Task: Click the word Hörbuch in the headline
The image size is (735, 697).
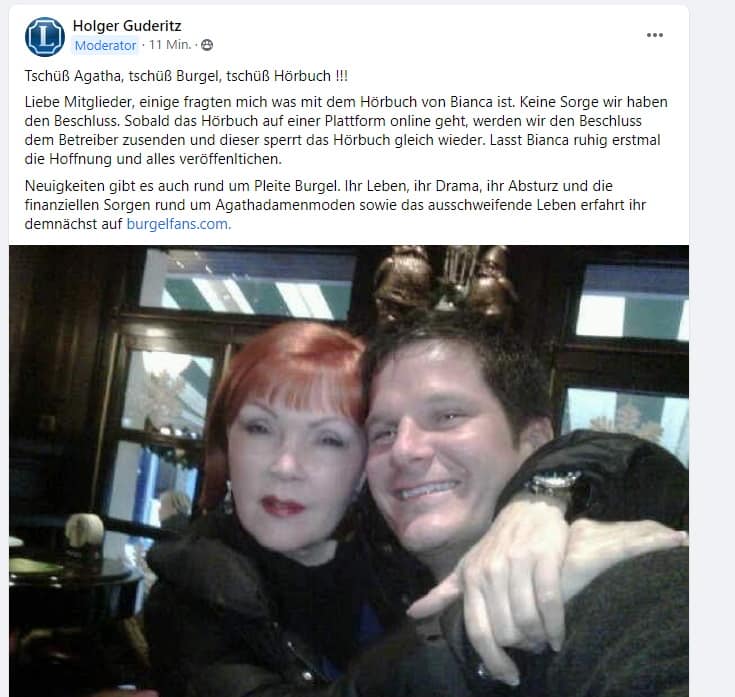Action: pyautogui.click(x=302, y=76)
